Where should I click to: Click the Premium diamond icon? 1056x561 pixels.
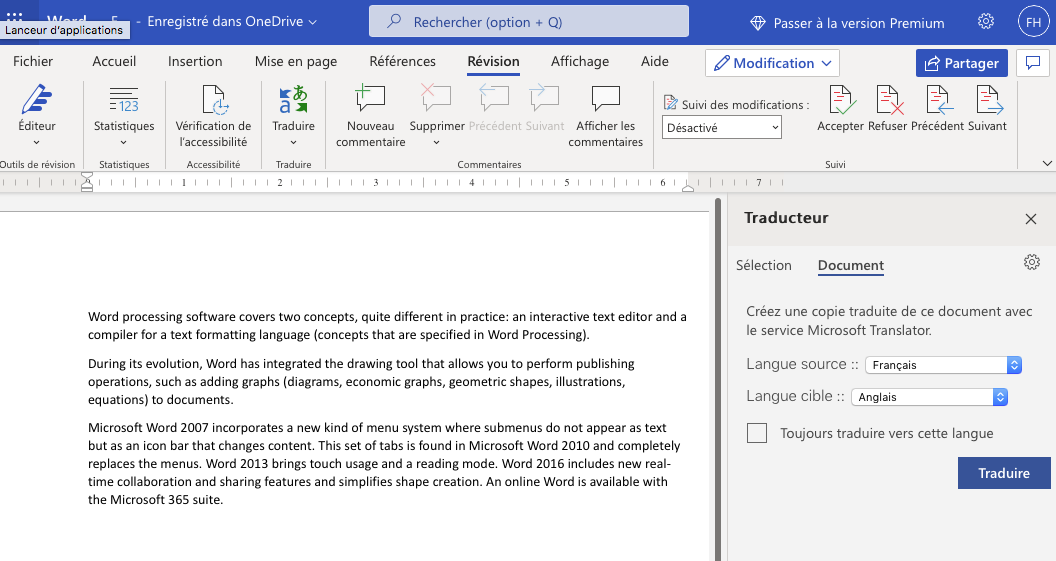coord(758,23)
